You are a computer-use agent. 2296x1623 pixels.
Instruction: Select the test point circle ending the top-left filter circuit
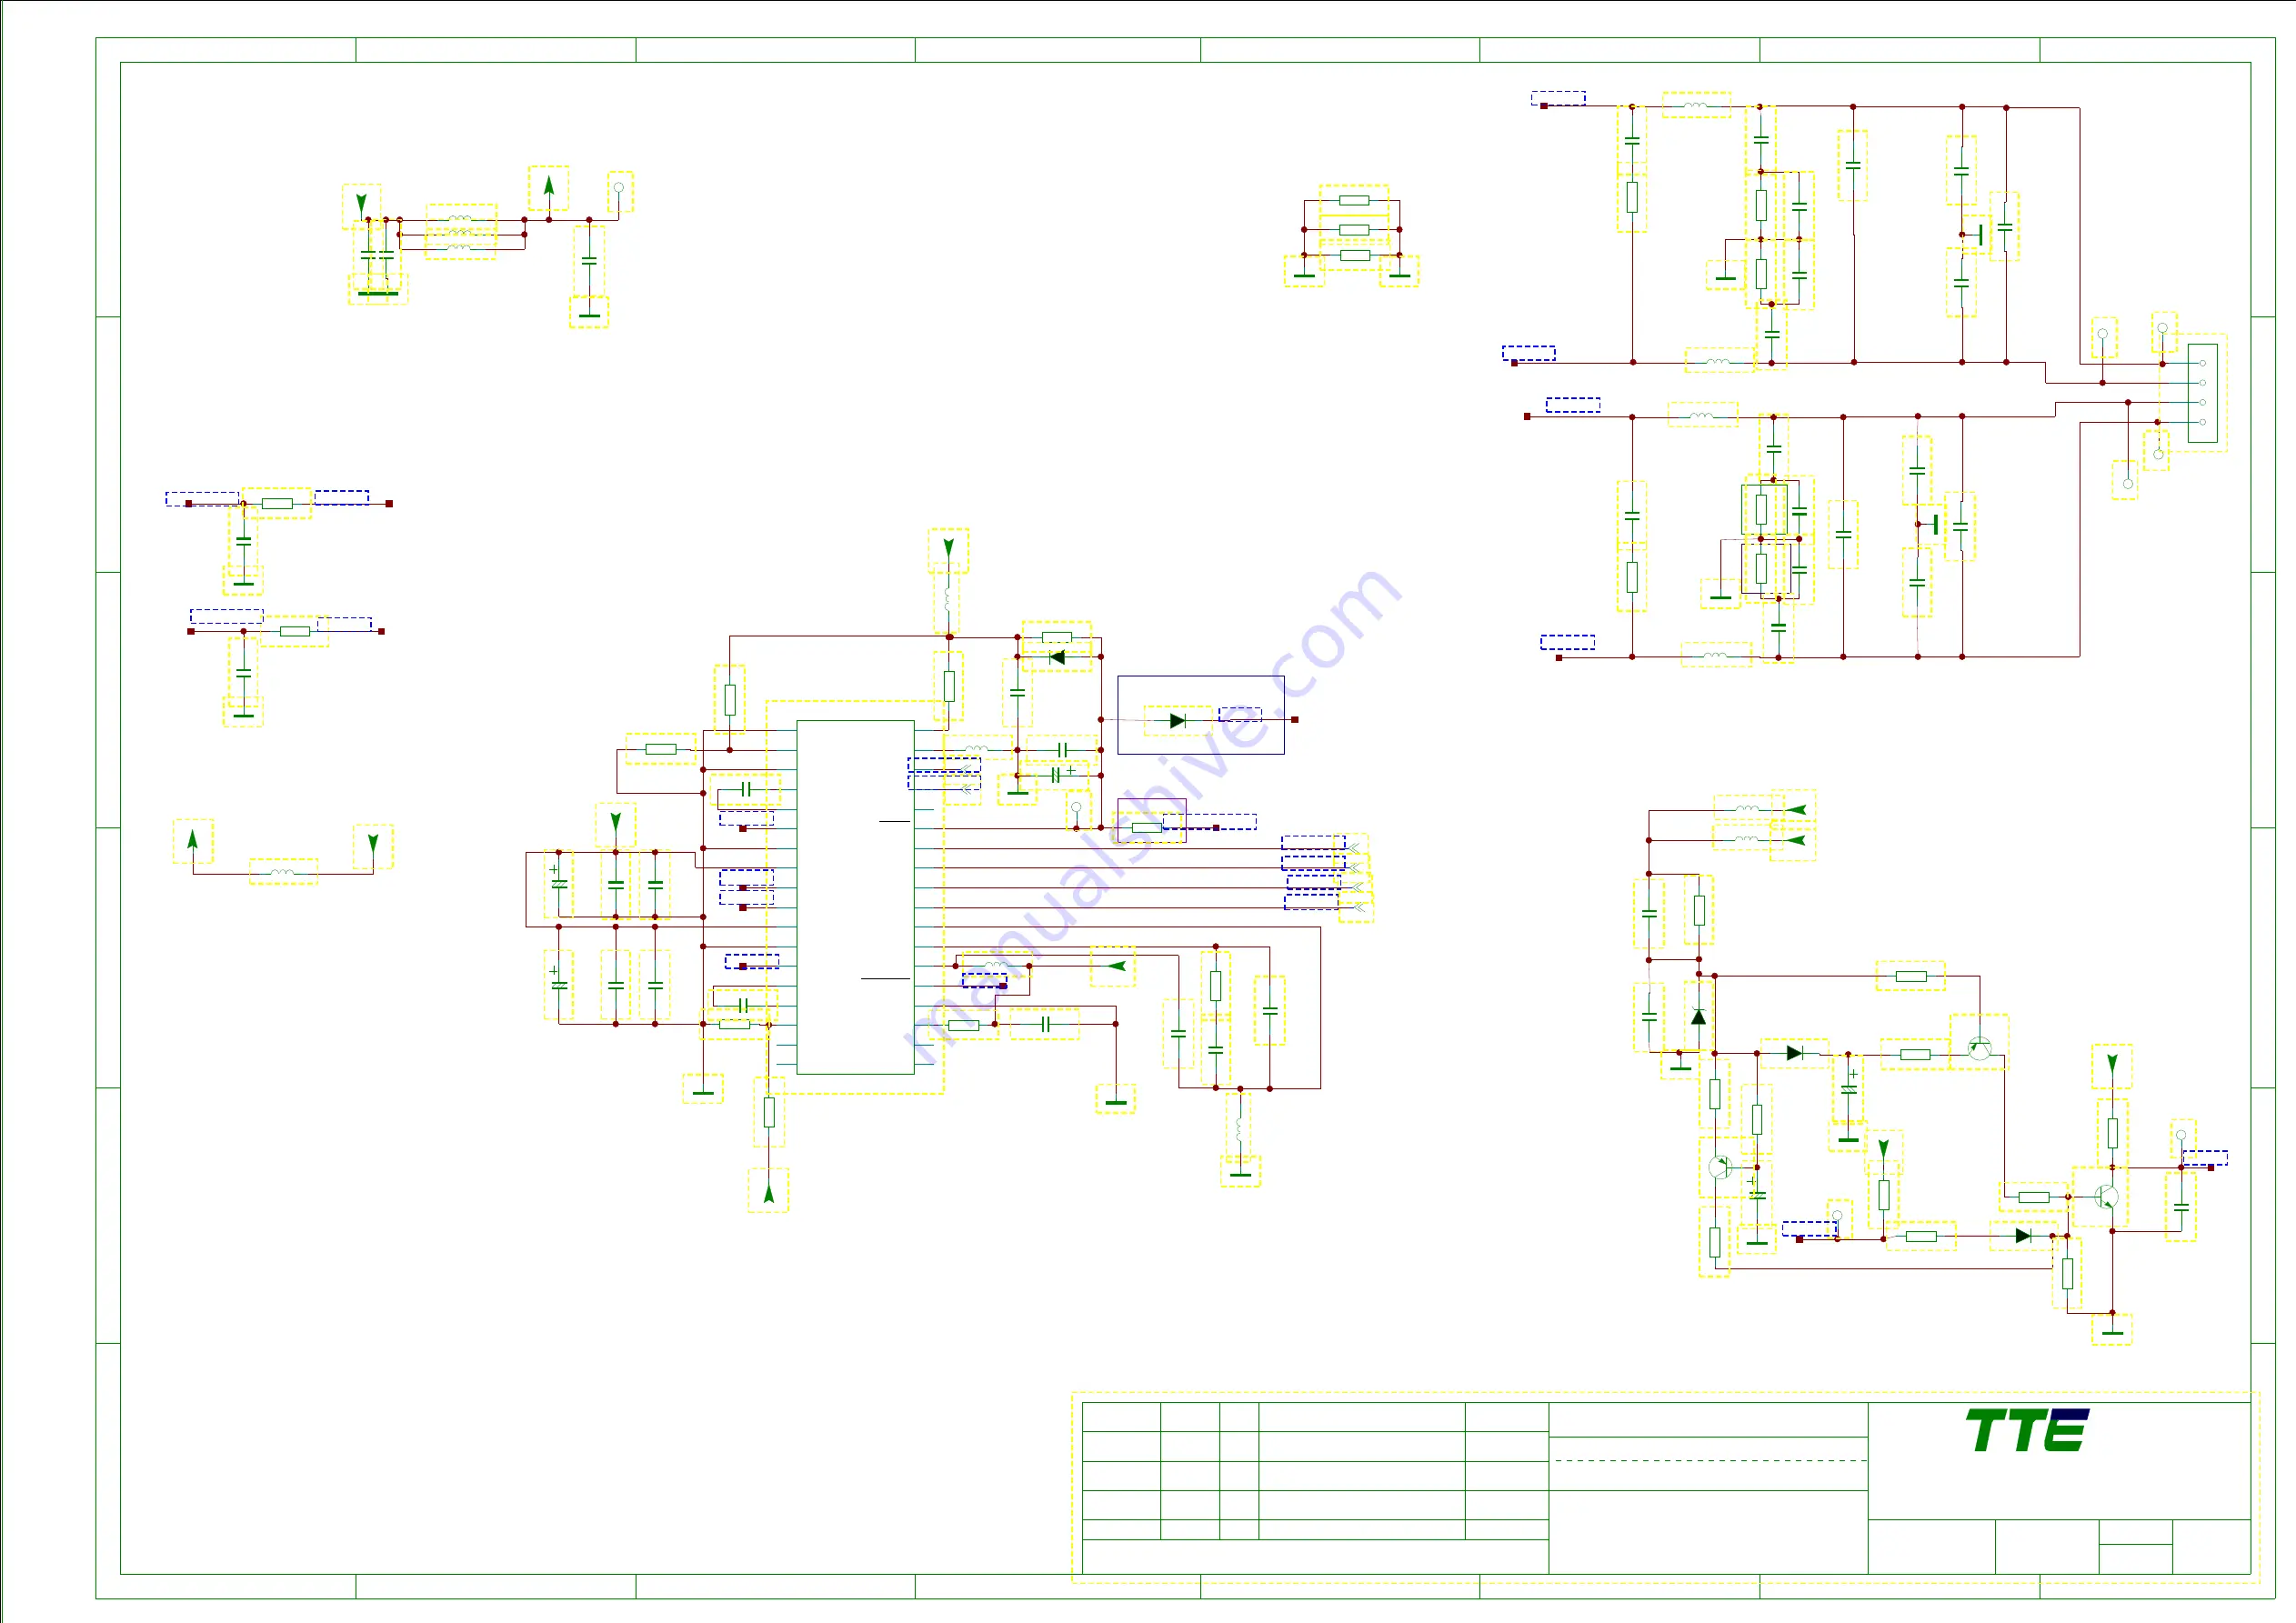click(619, 188)
